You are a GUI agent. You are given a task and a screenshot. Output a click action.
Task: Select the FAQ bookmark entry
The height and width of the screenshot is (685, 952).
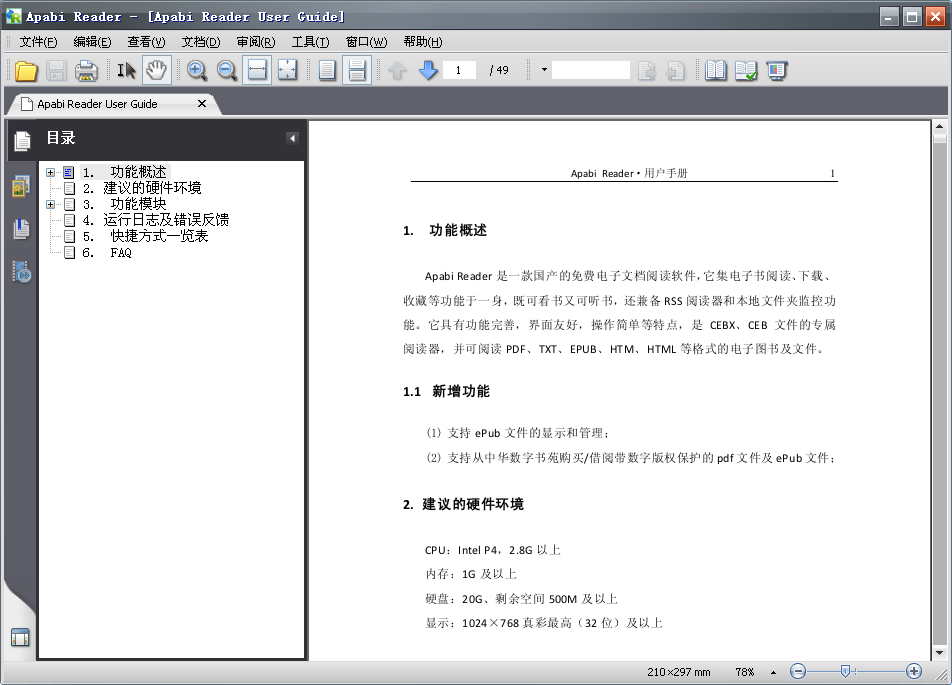point(120,252)
